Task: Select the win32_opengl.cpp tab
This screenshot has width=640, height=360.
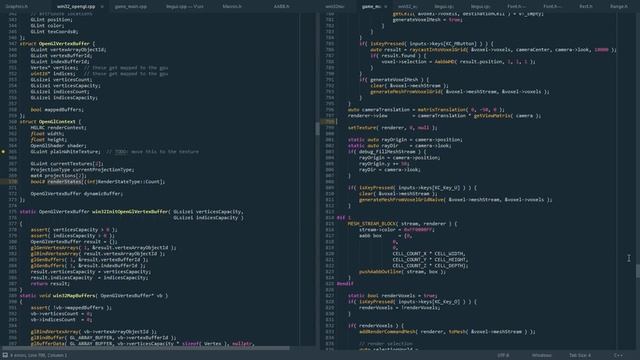Action: pyautogui.click(x=76, y=7)
